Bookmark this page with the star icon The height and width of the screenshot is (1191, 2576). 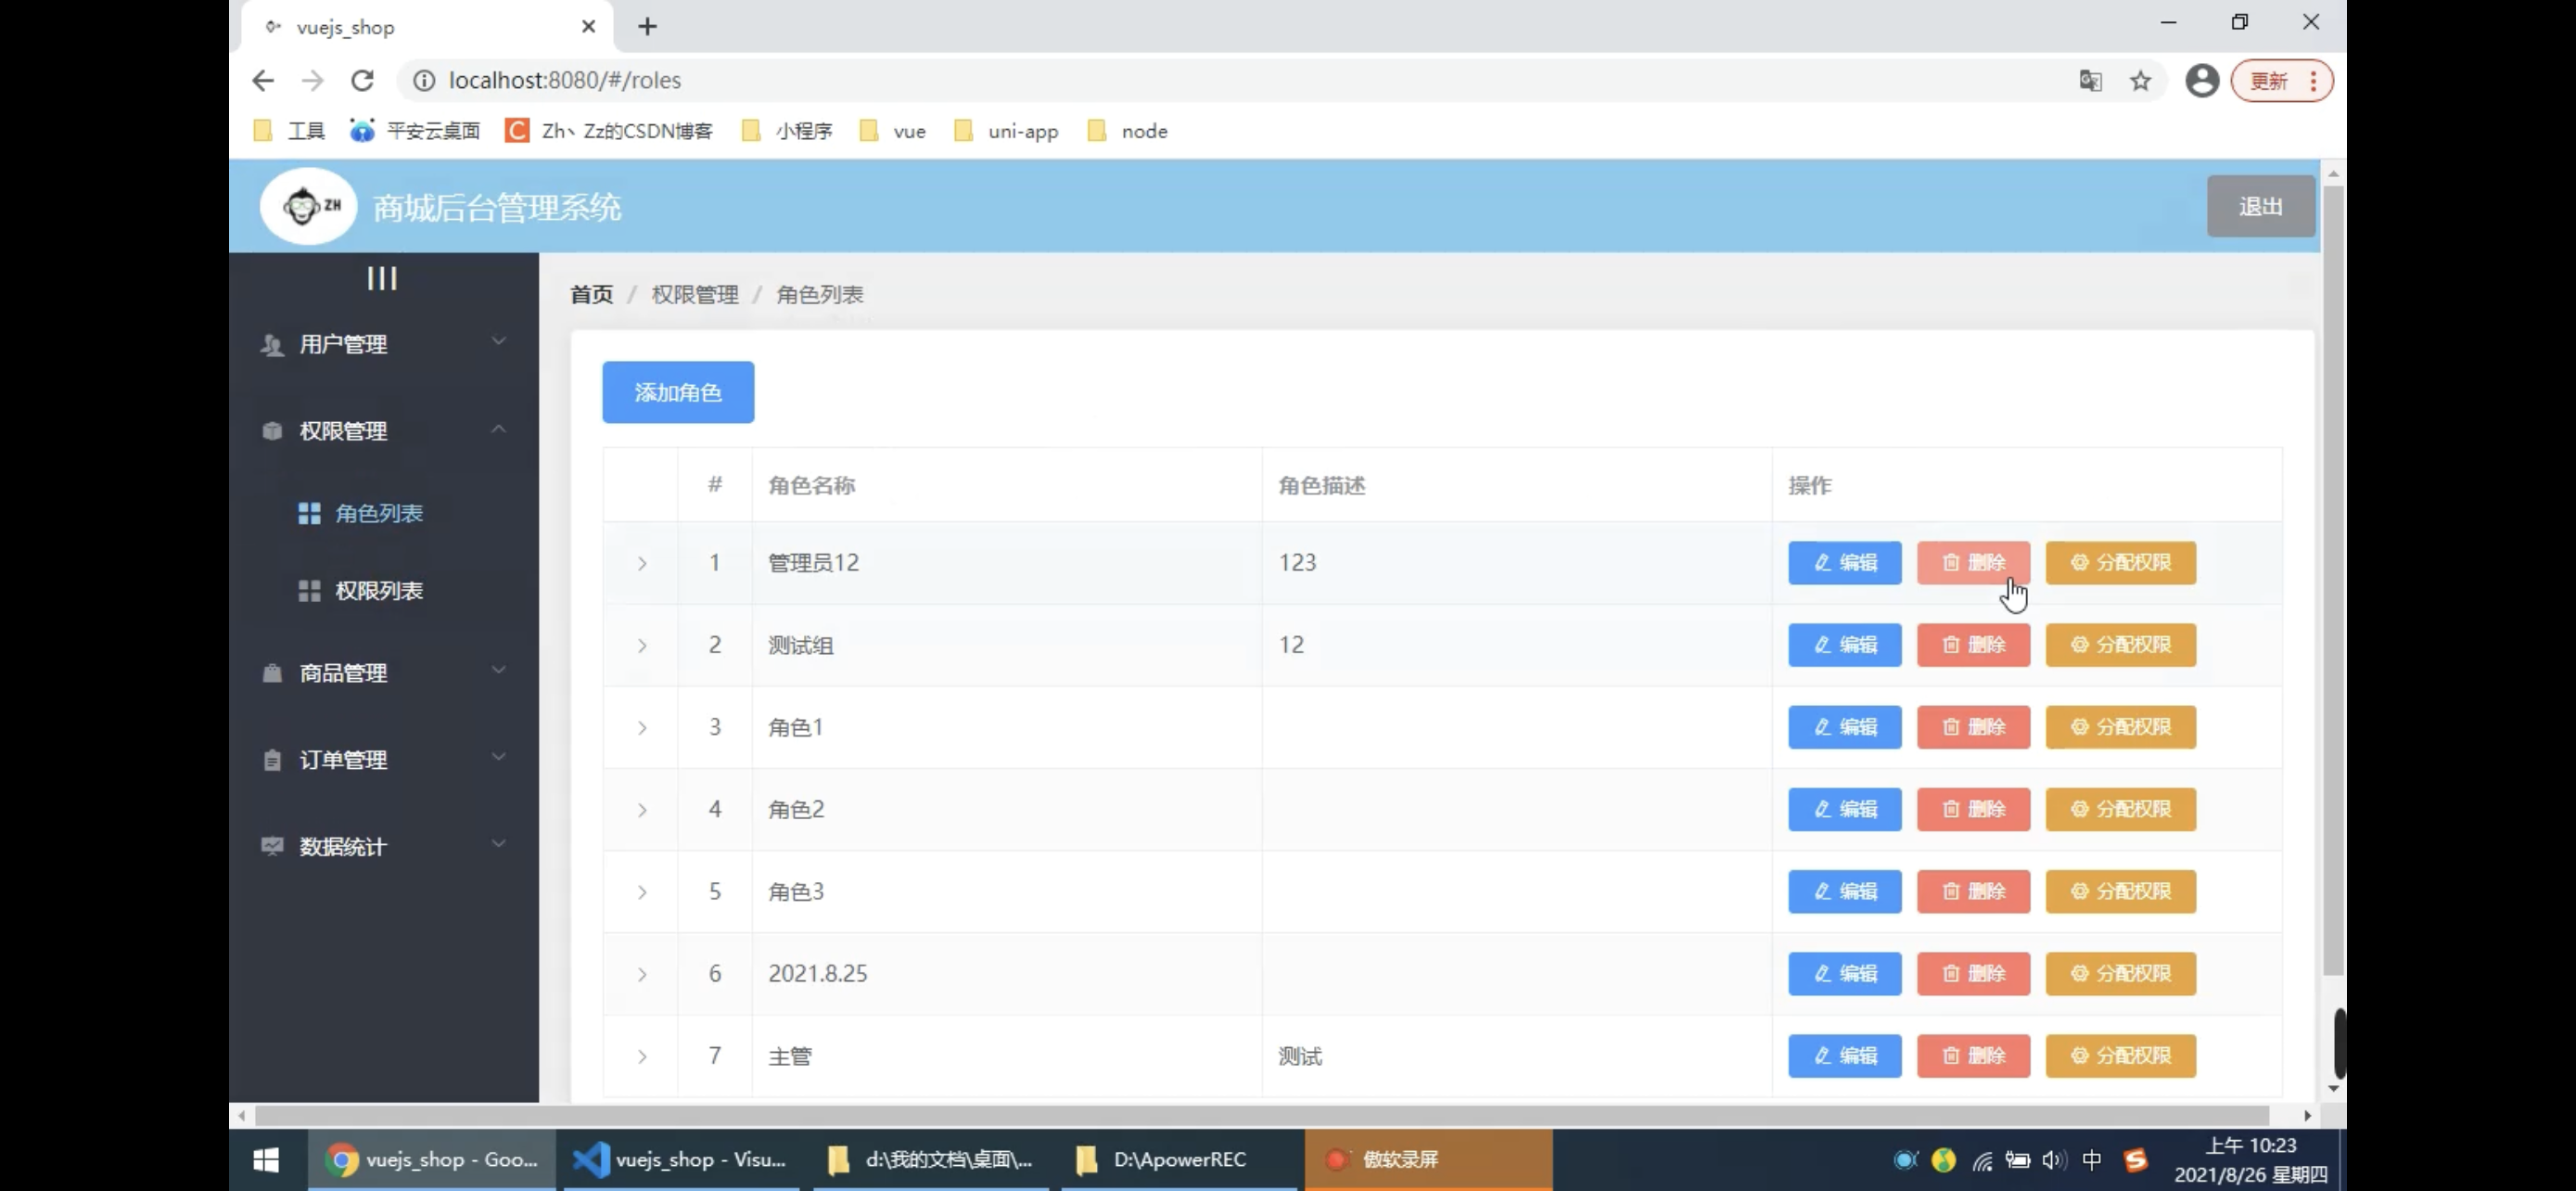point(2140,80)
